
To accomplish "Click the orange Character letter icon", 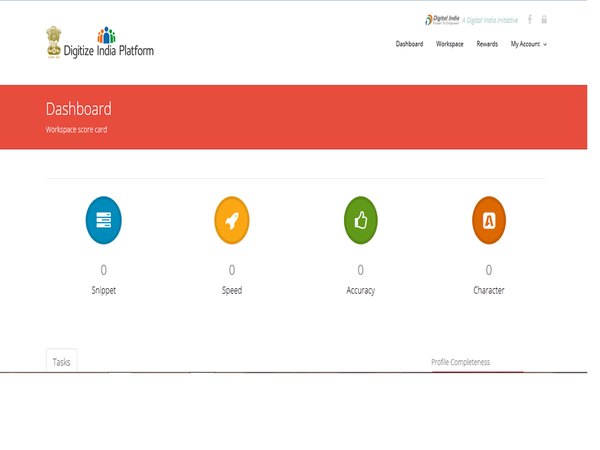I will click(x=489, y=221).
